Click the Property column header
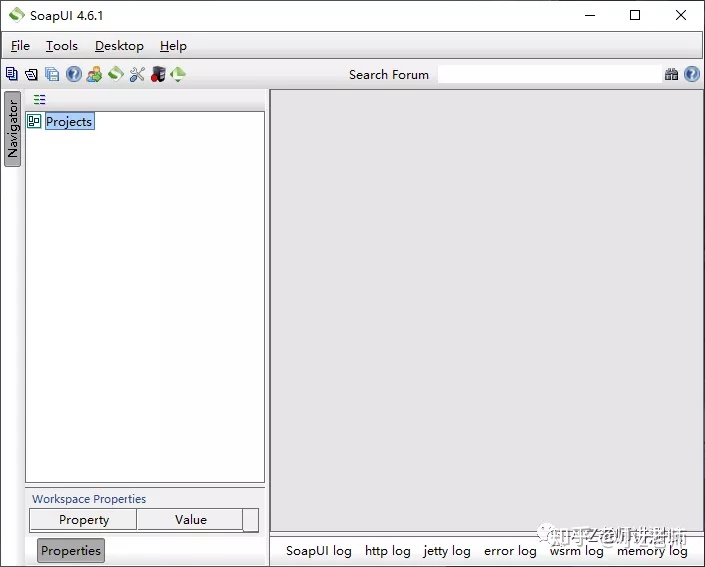 pyautogui.click(x=84, y=520)
